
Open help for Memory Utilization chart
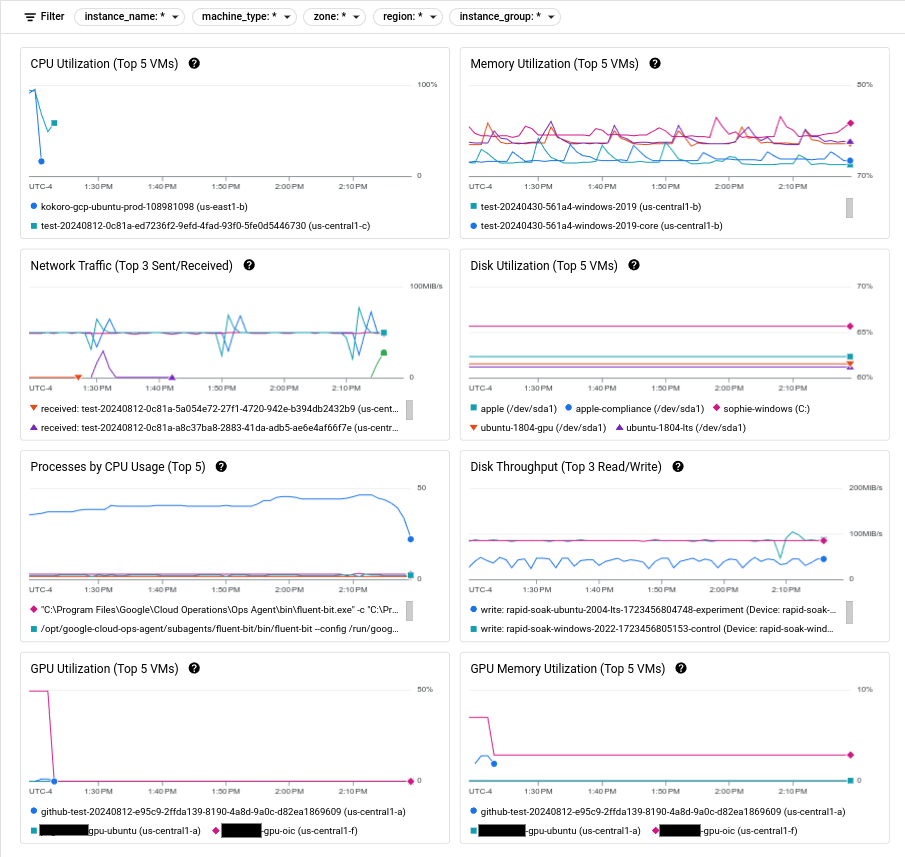point(654,64)
